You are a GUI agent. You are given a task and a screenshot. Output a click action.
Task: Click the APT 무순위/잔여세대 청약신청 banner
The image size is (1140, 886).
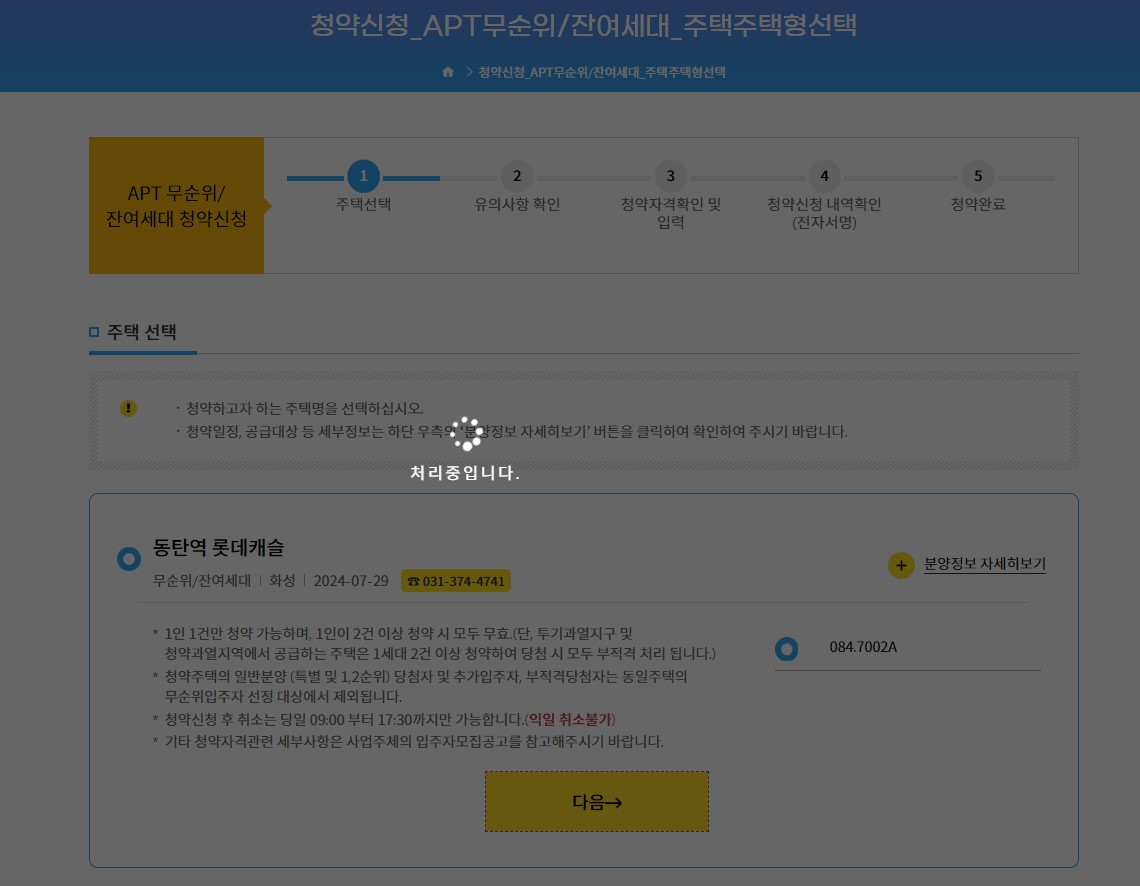click(177, 206)
